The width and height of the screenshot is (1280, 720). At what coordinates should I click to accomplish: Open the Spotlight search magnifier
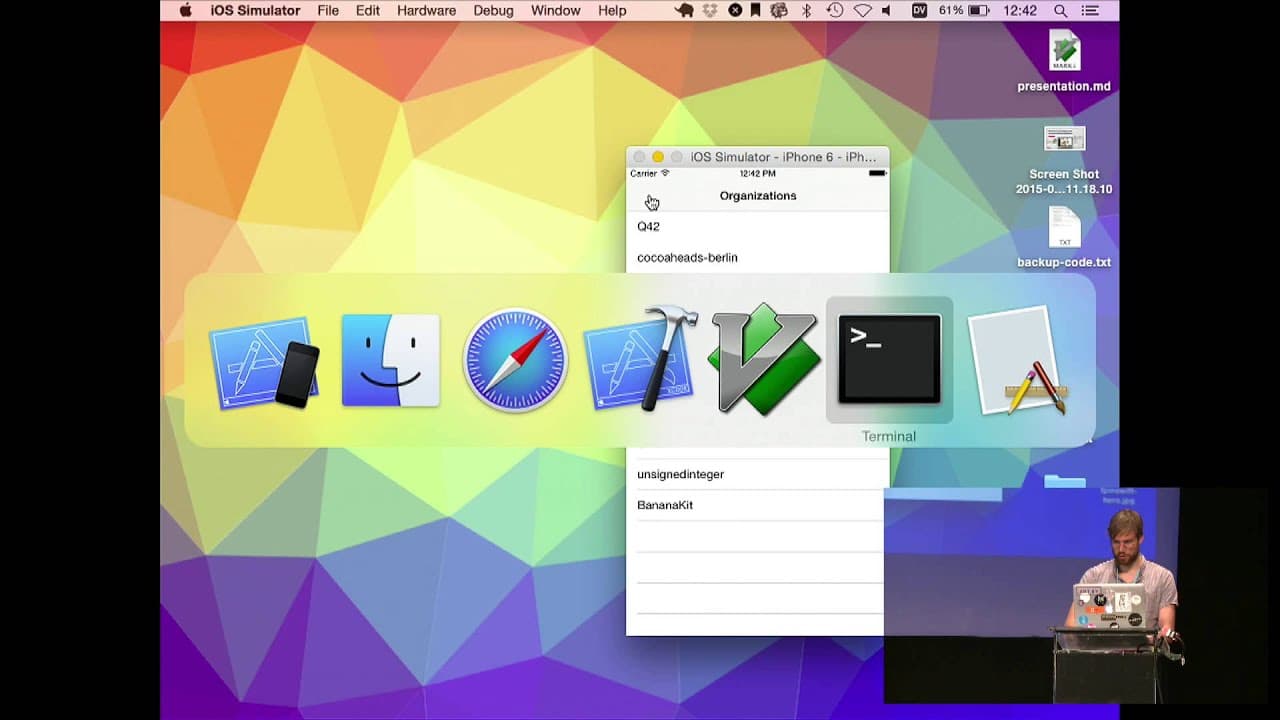coord(1060,11)
